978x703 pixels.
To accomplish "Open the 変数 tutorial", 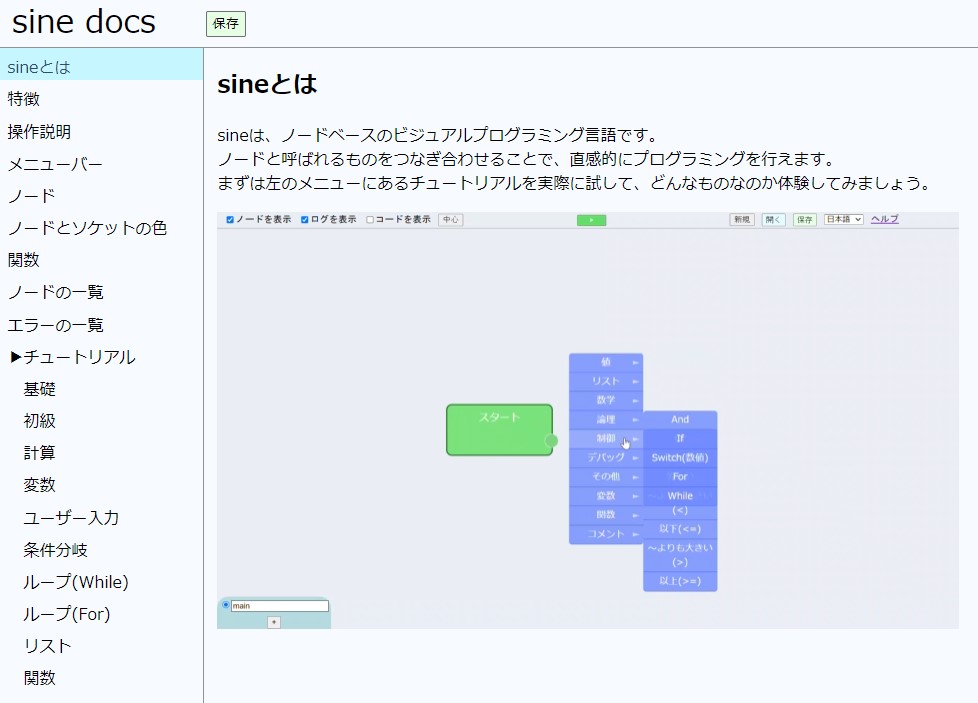I will (40, 485).
